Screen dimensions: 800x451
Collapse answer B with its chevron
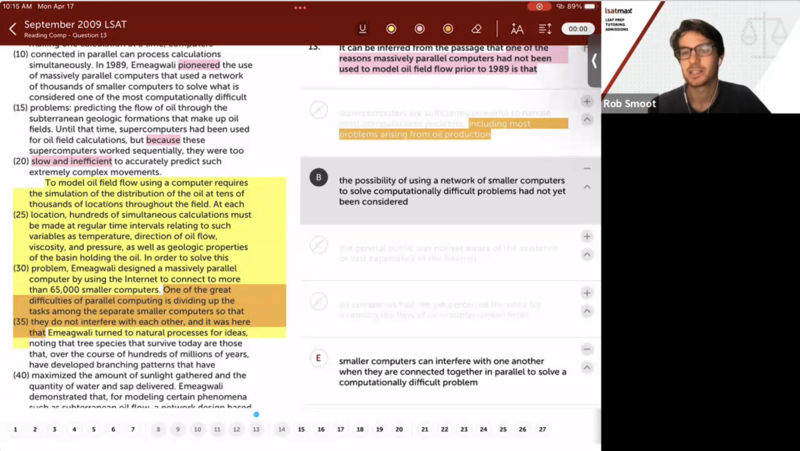point(587,187)
